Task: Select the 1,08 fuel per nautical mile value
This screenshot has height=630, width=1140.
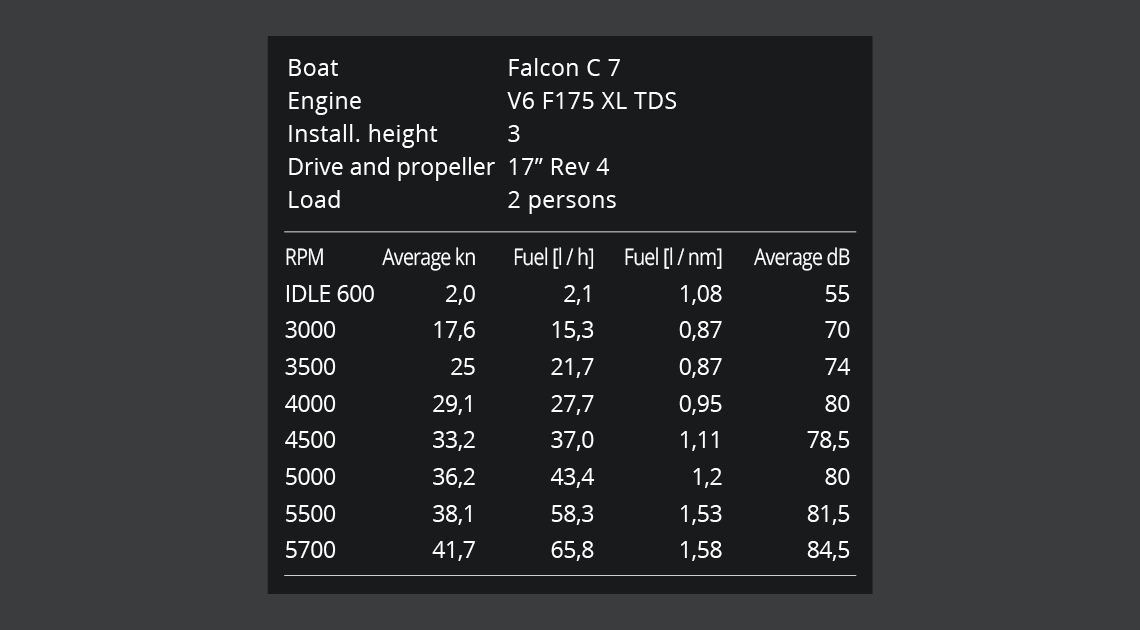Action: coord(700,294)
